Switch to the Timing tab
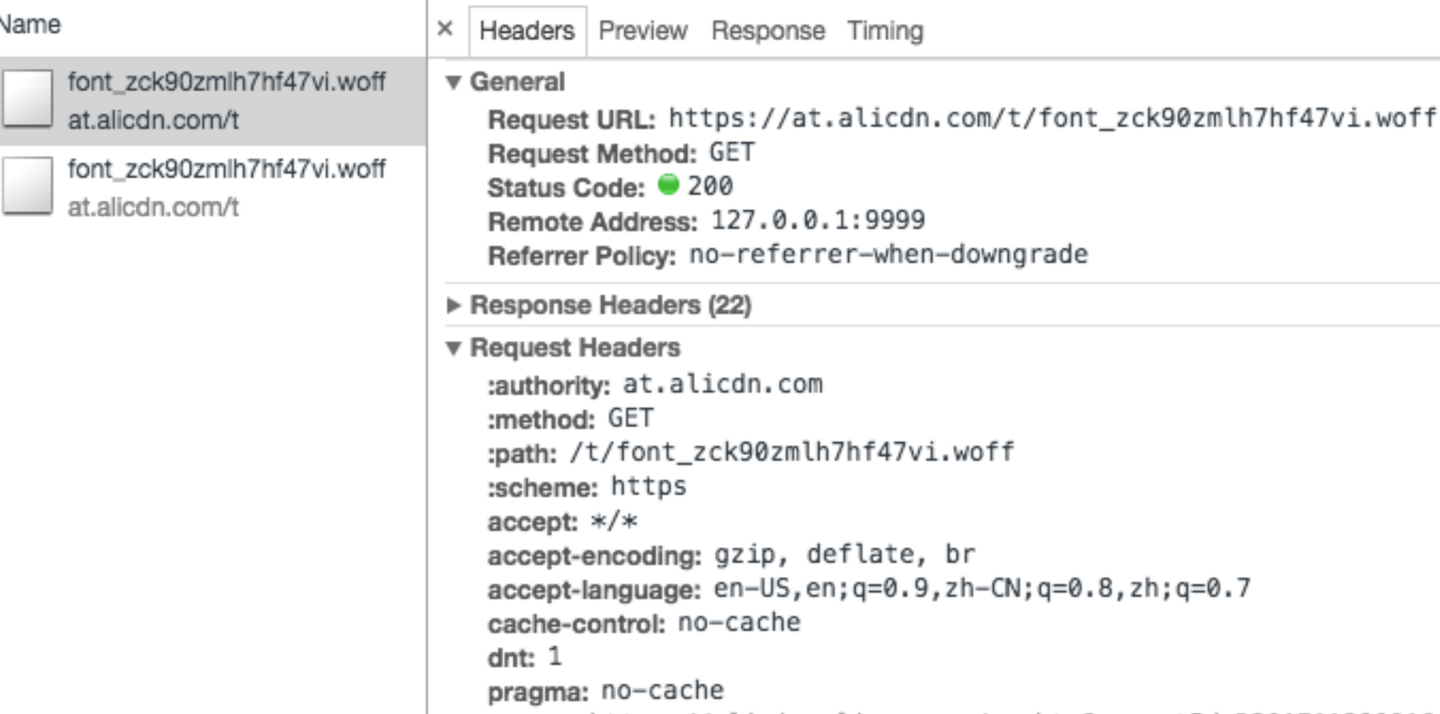Image resolution: width=1440 pixels, height=714 pixels. [885, 31]
